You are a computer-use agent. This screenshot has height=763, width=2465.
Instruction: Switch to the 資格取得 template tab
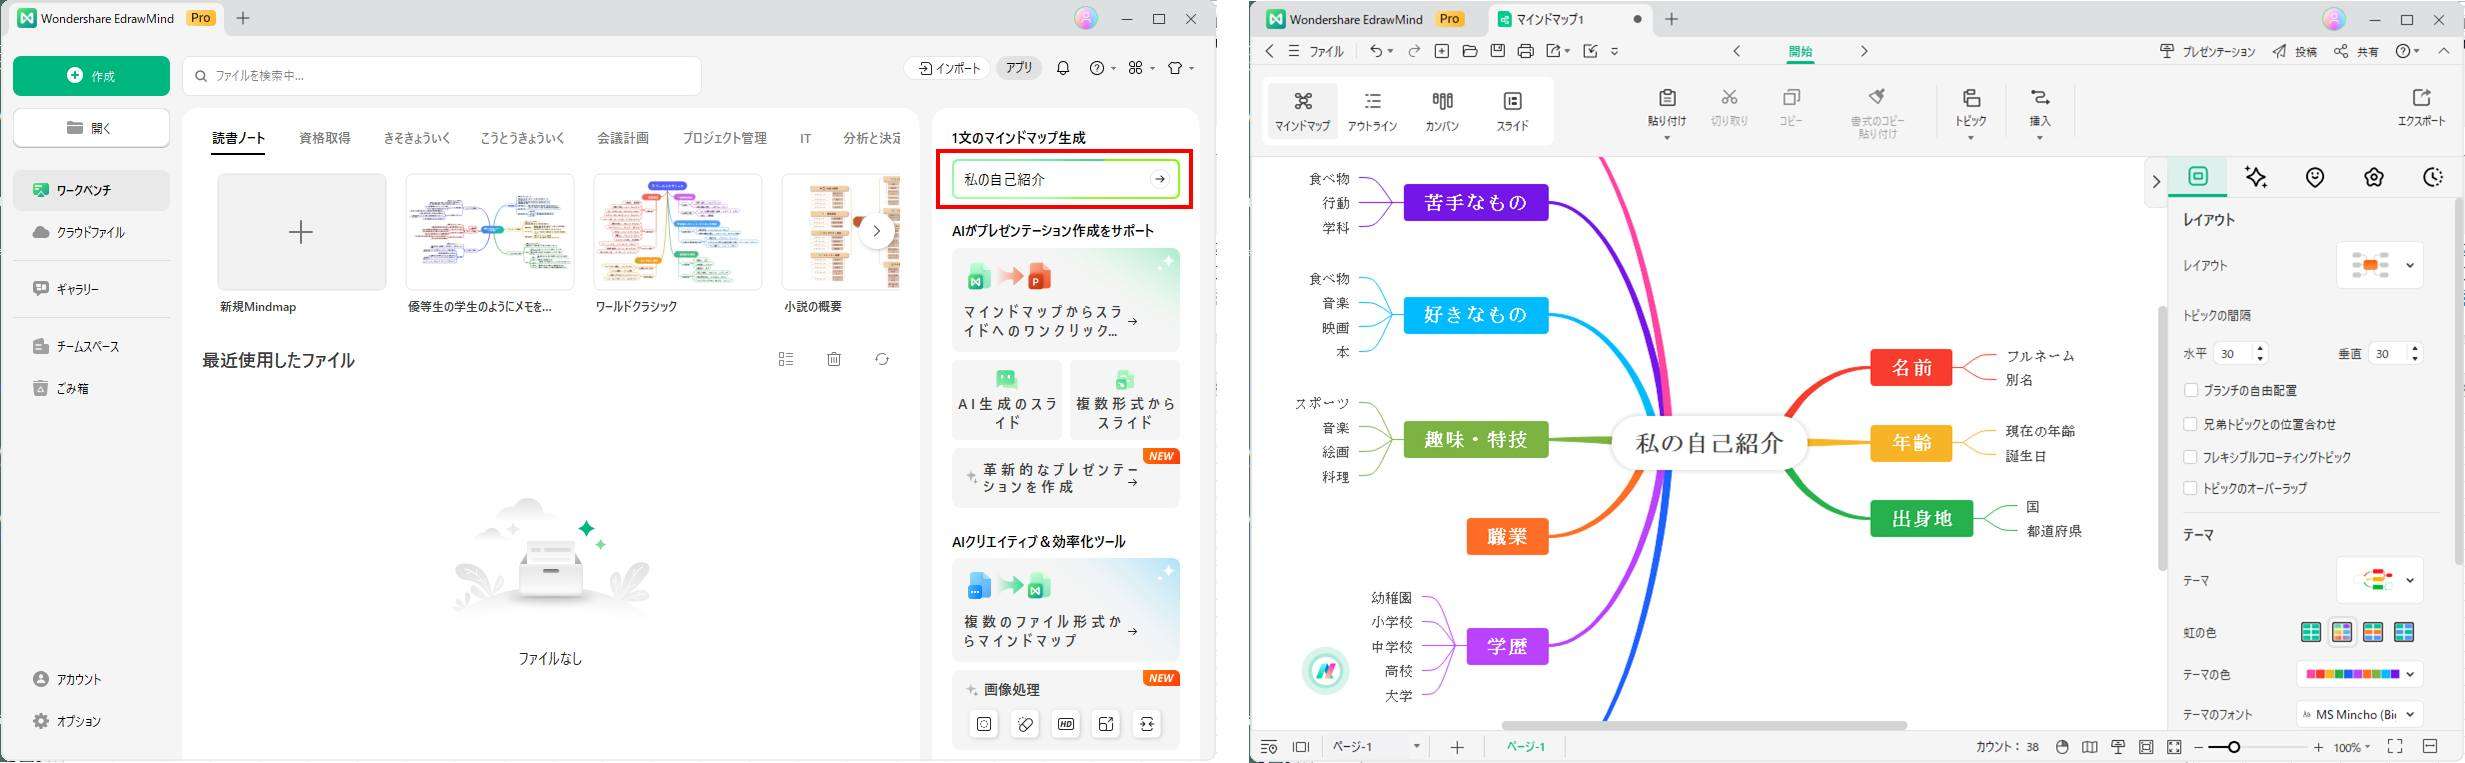pos(325,138)
